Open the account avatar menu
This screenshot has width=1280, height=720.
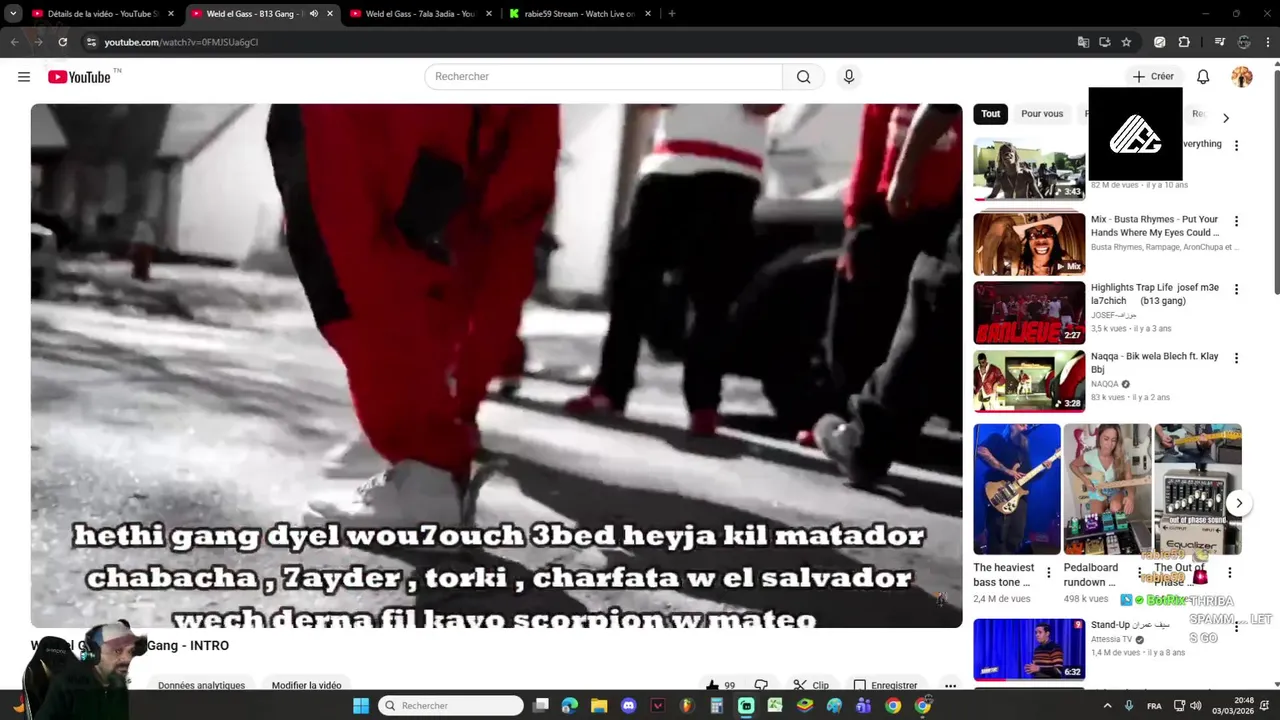pyautogui.click(x=1242, y=77)
